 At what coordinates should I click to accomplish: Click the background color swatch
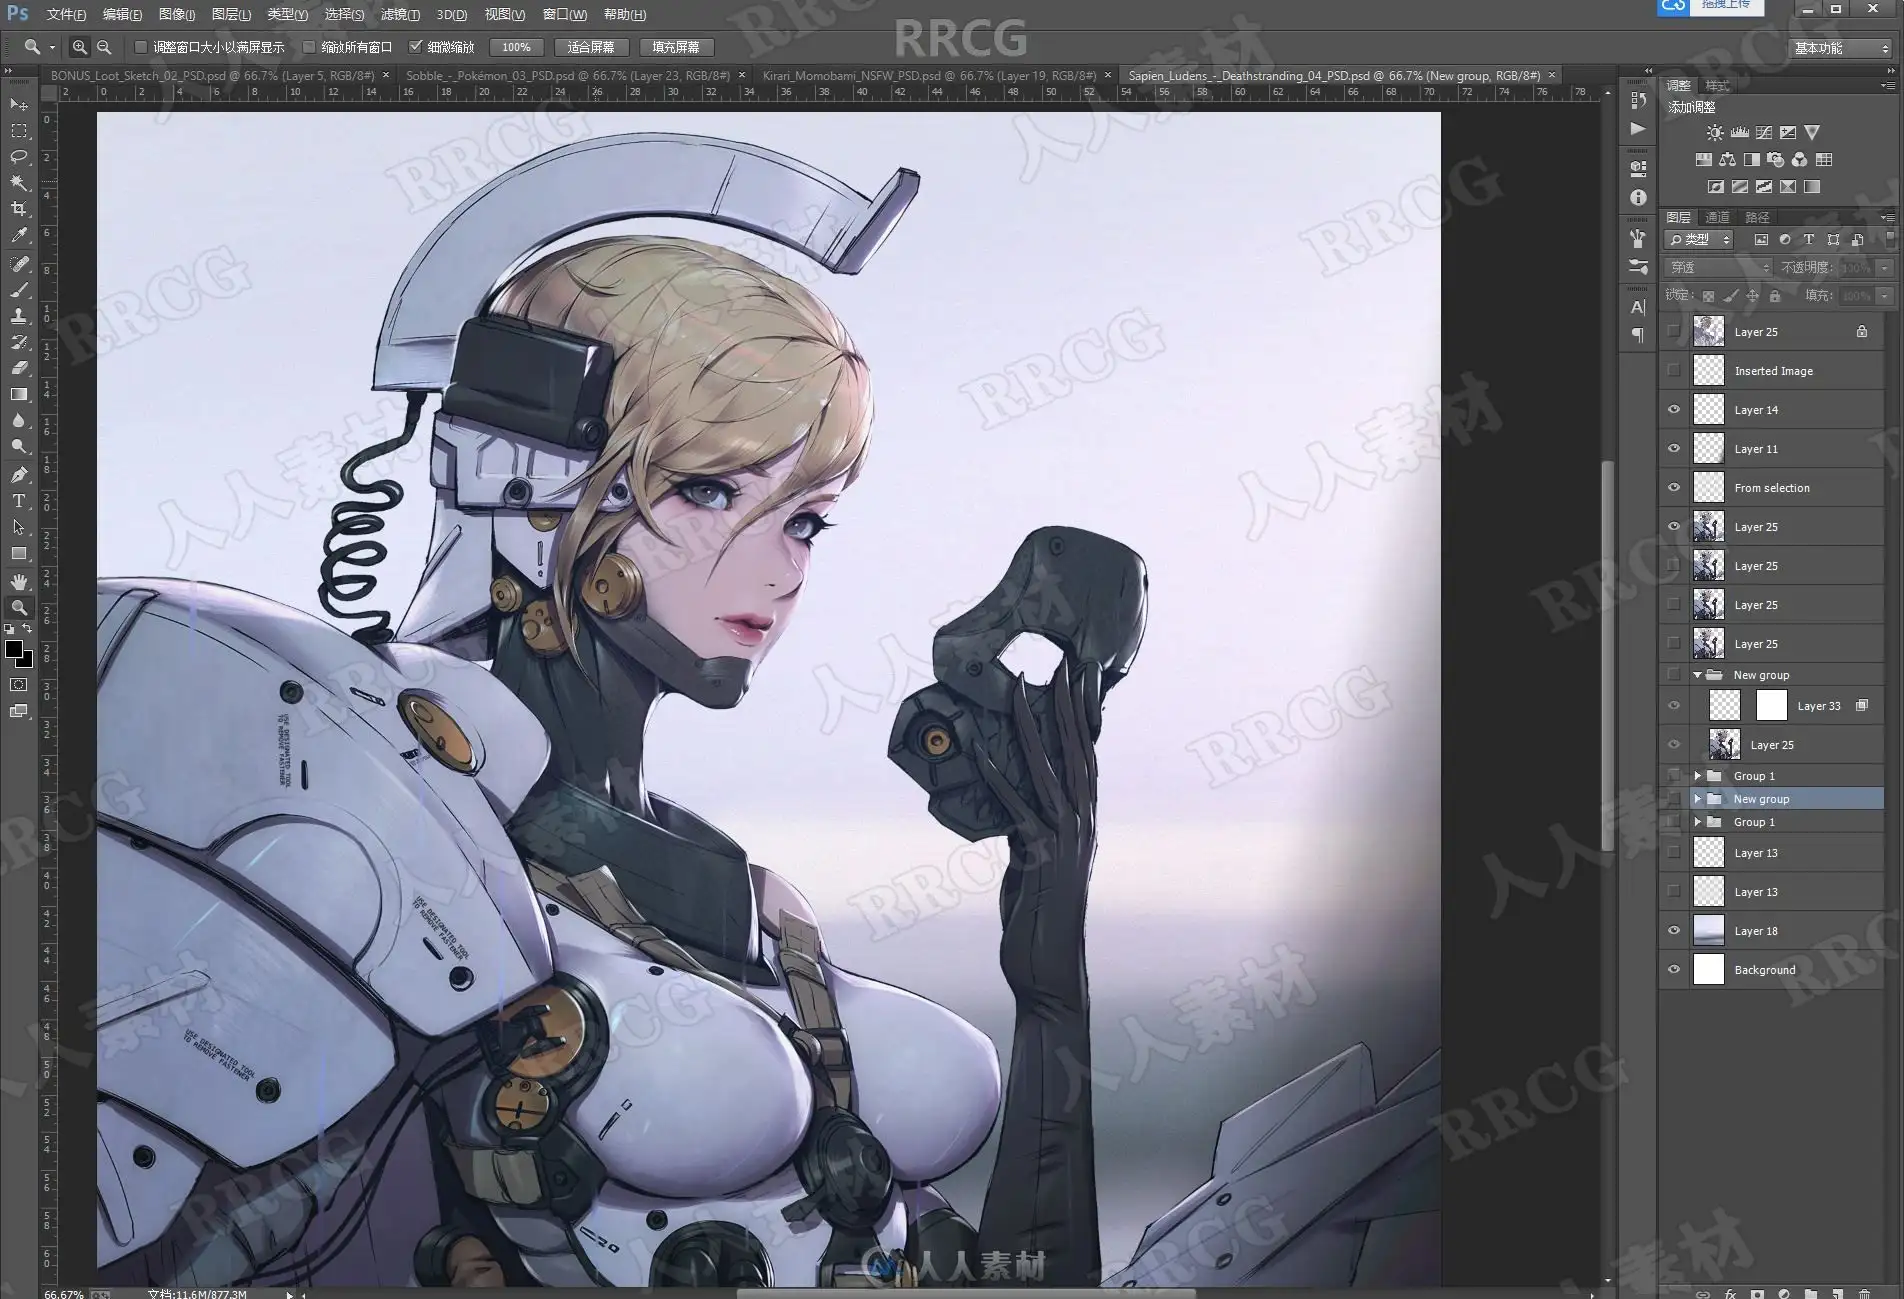[27, 661]
